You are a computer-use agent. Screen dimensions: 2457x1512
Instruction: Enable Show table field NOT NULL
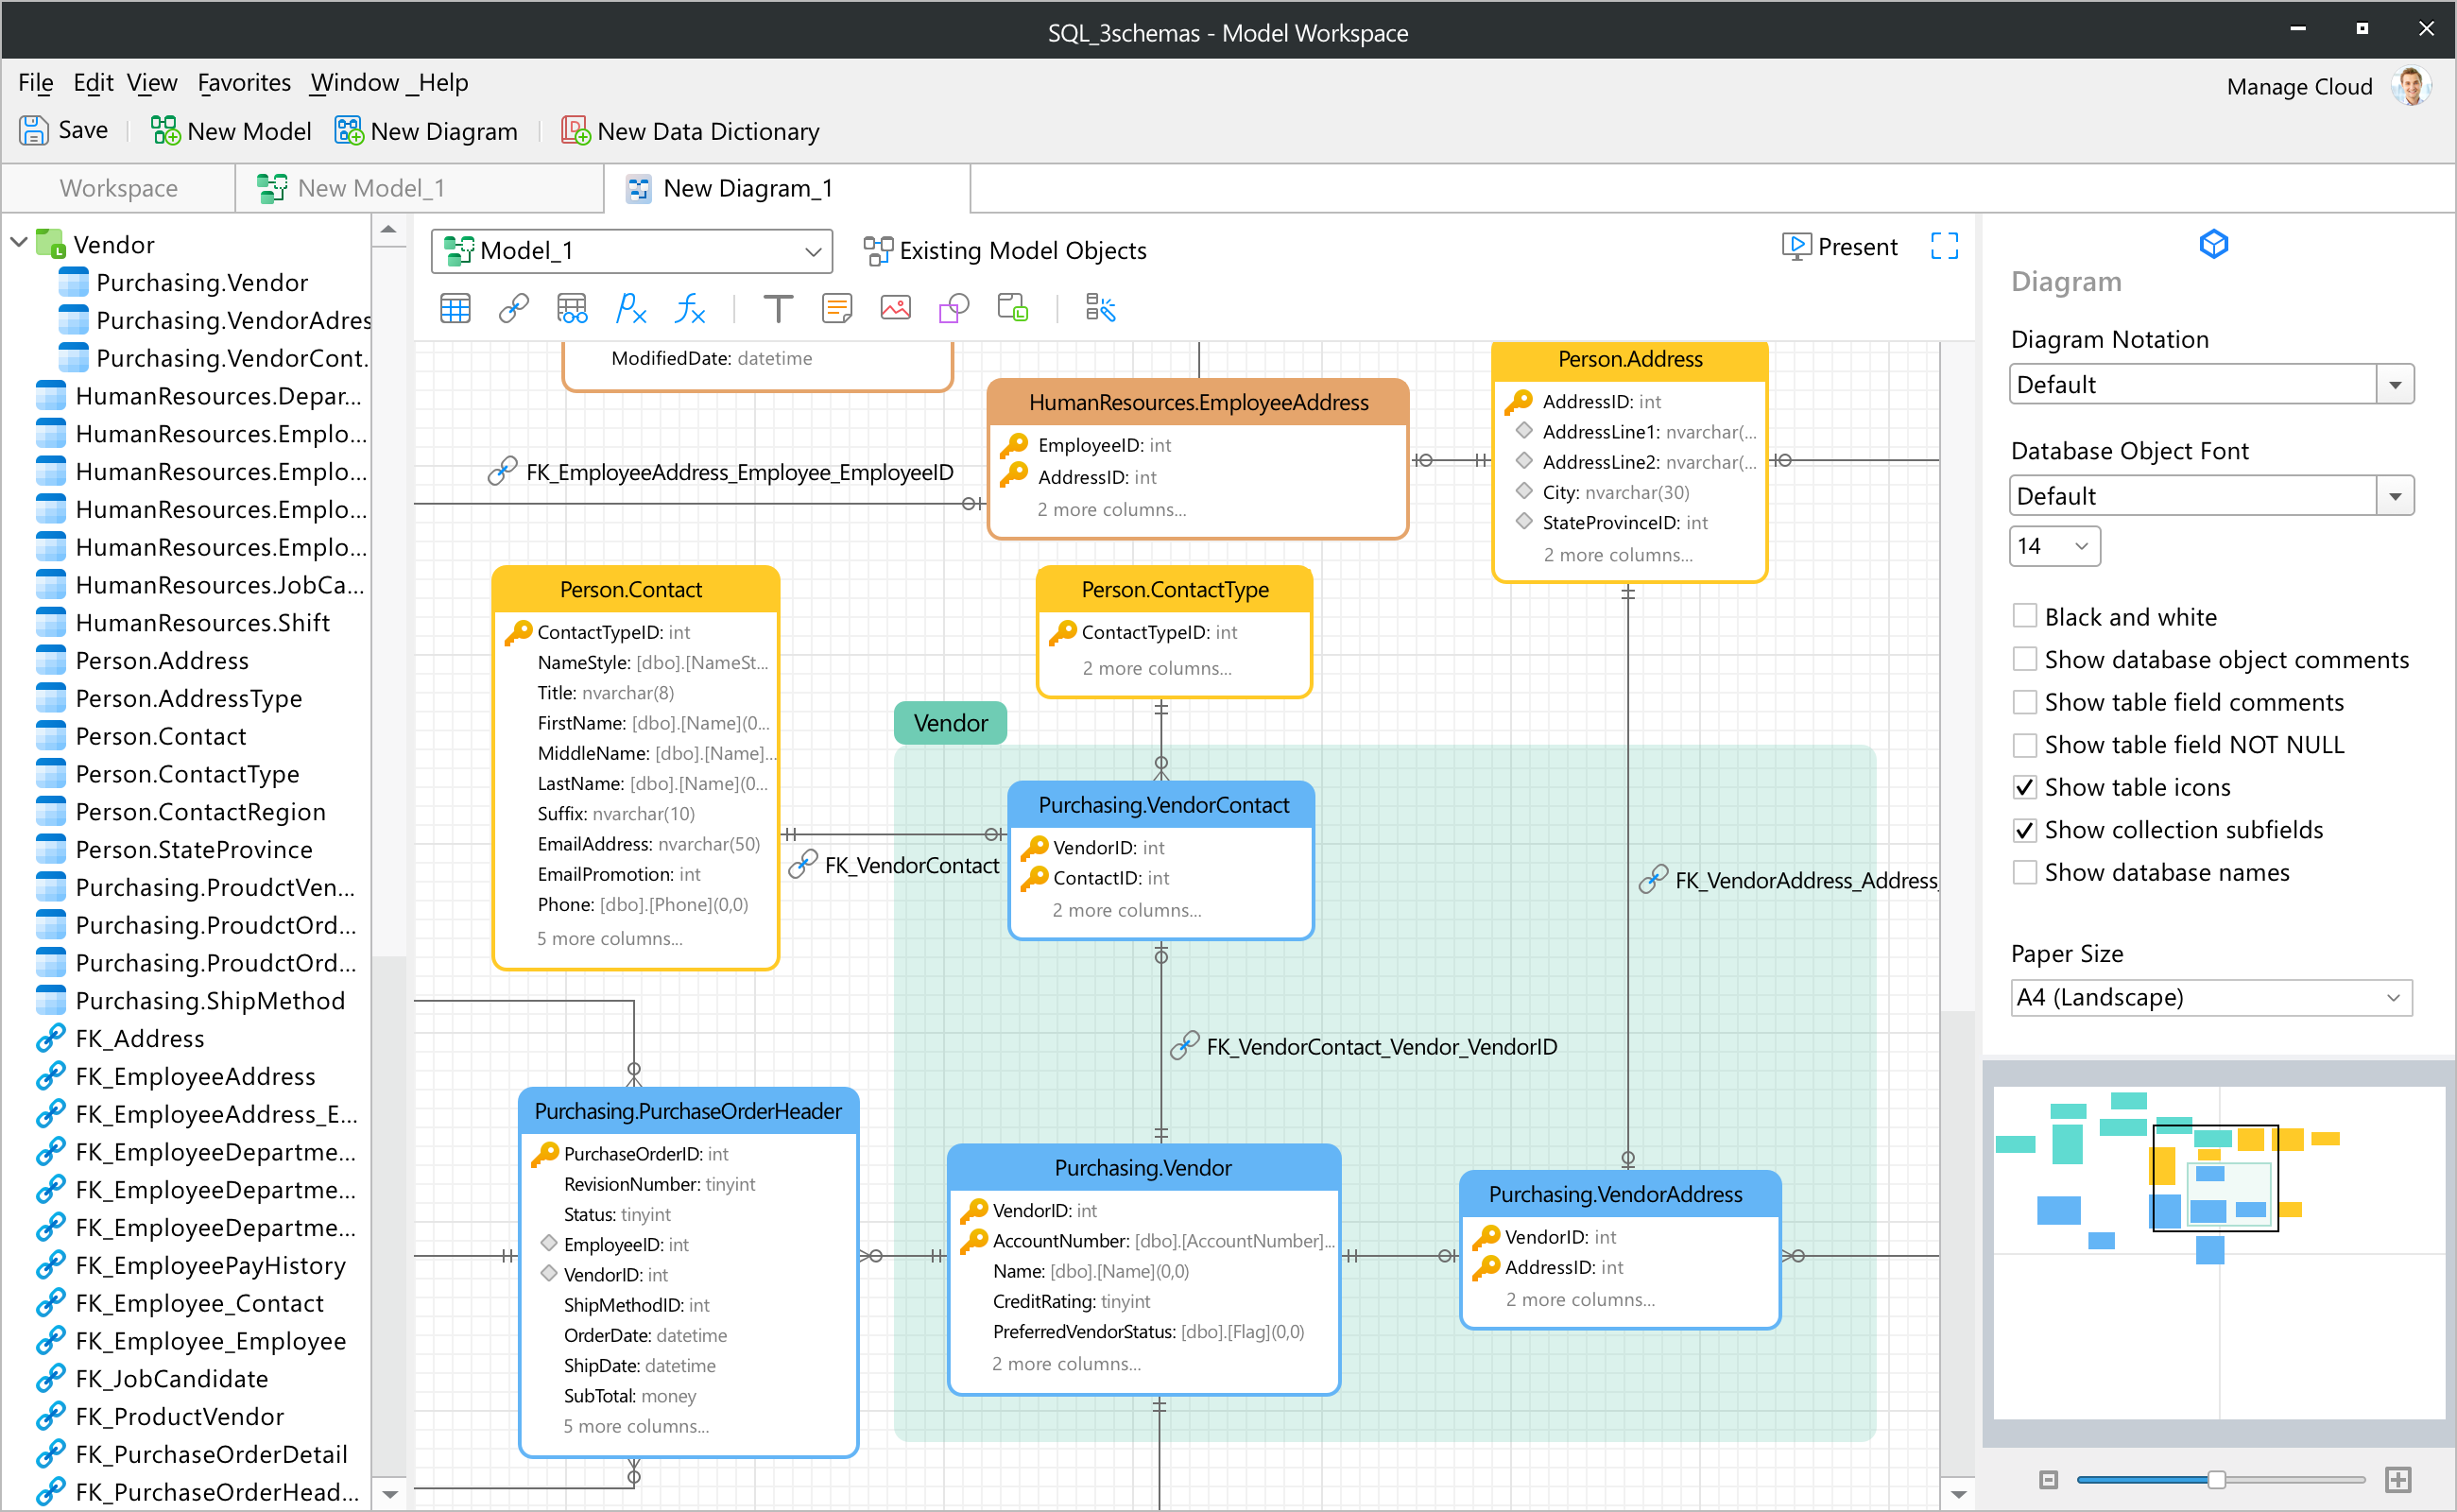point(2024,744)
